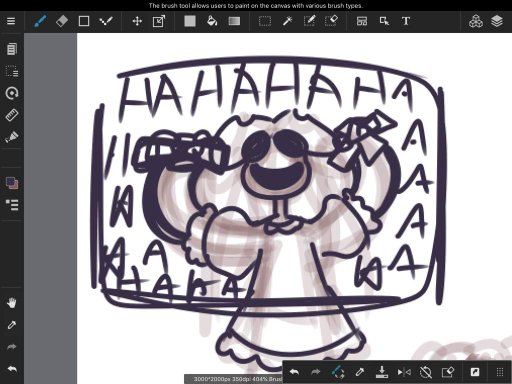Select the Gradient tool

234,21
